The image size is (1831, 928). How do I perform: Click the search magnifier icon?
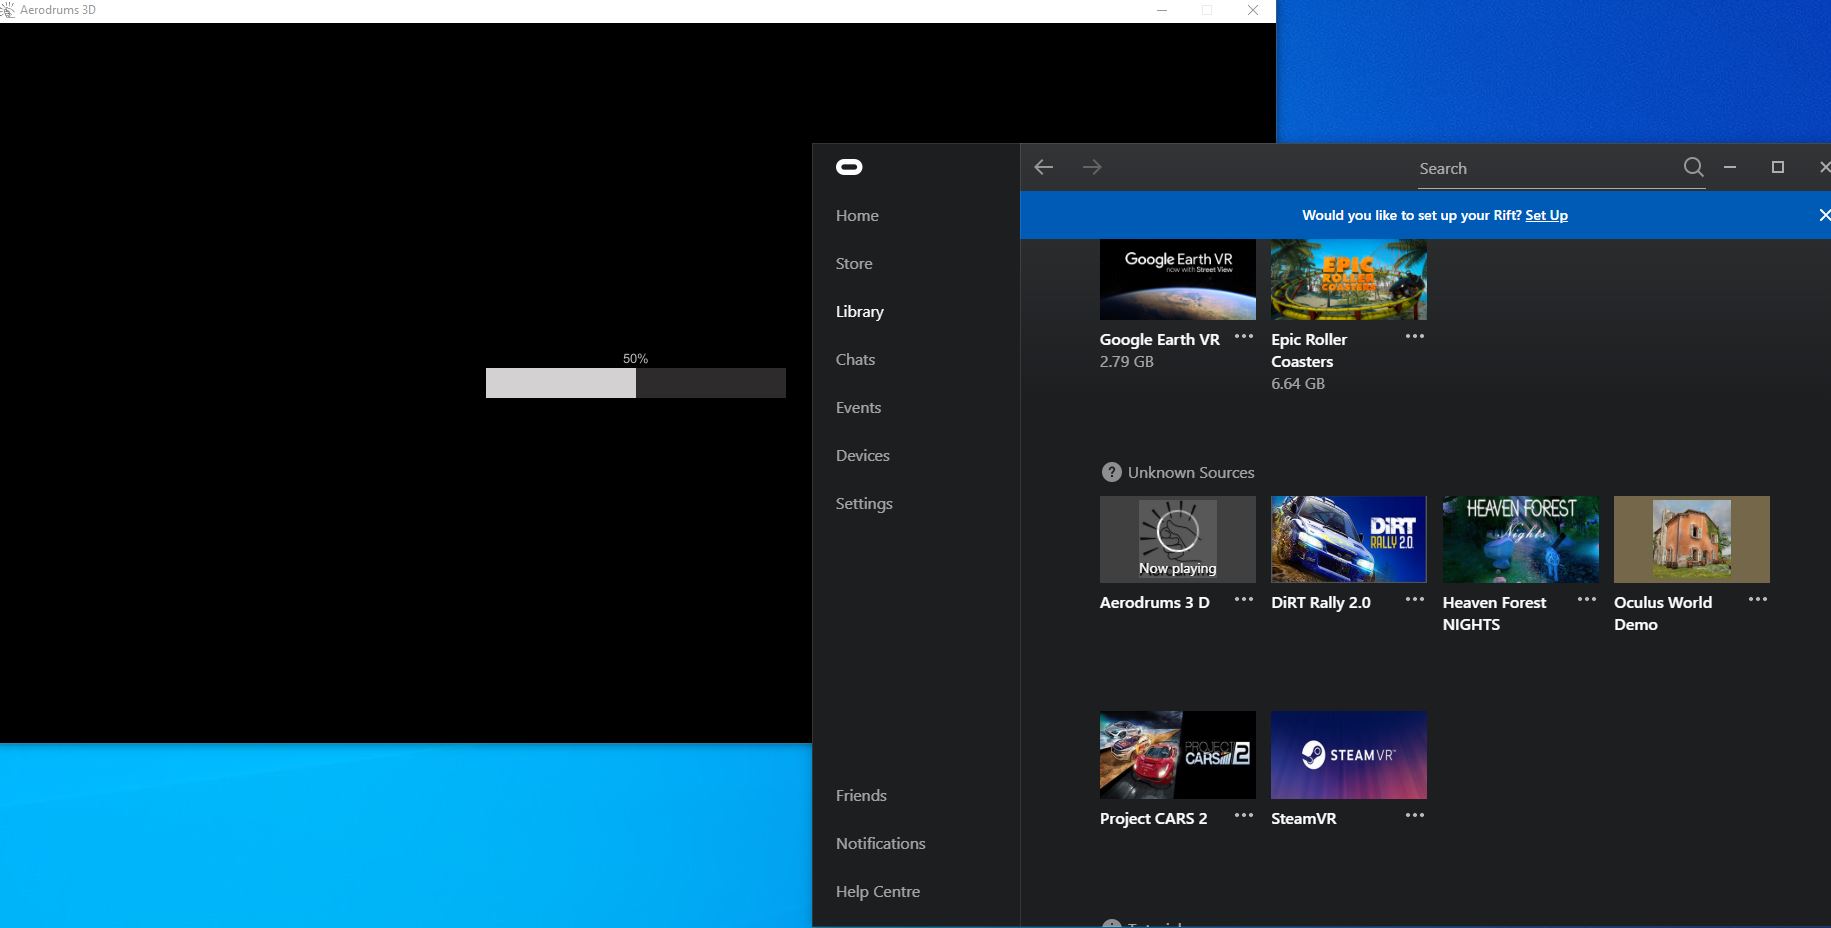click(1693, 167)
